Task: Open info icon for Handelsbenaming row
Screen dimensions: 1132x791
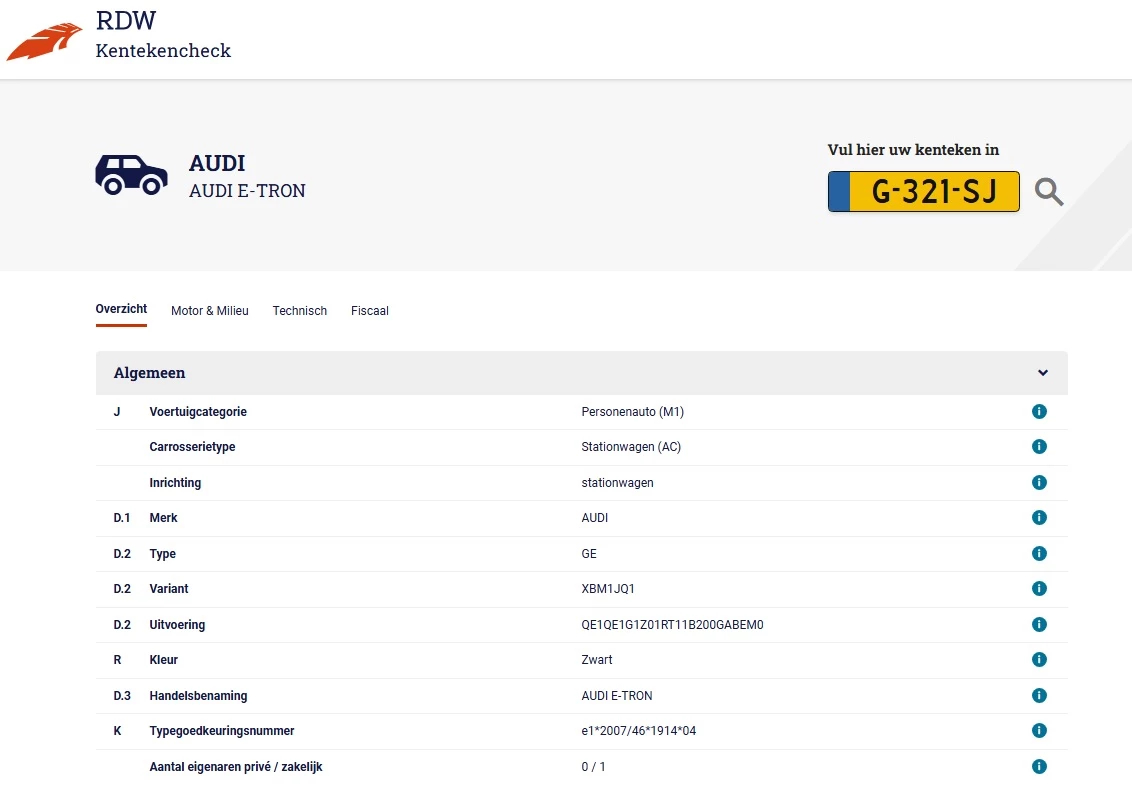Action: [1039, 695]
